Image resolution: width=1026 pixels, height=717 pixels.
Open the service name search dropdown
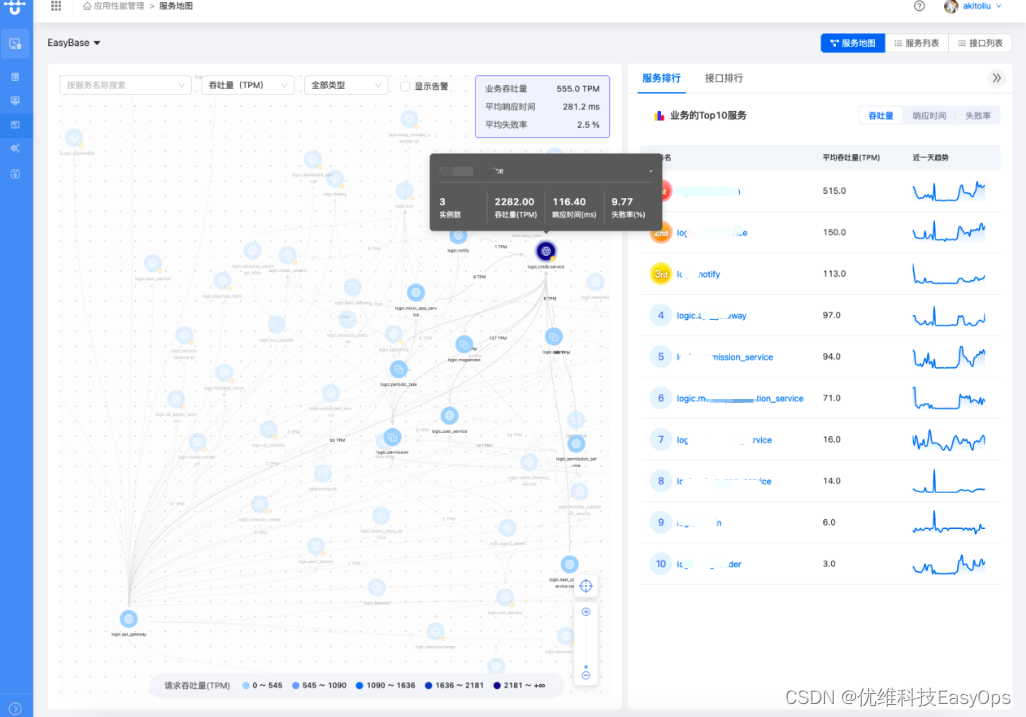click(x=125, y=85)
